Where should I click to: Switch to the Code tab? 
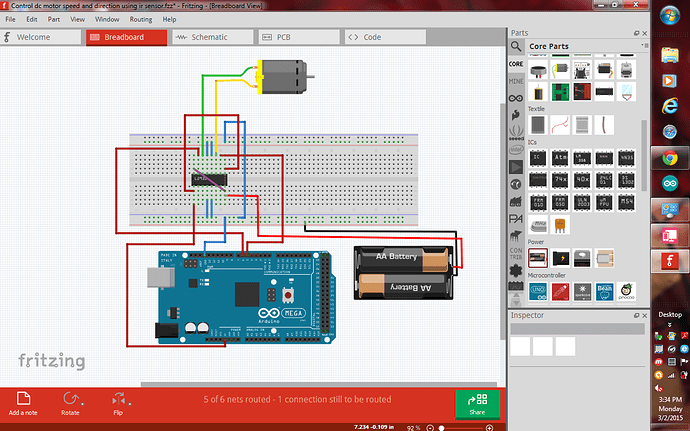click(385, 37)
